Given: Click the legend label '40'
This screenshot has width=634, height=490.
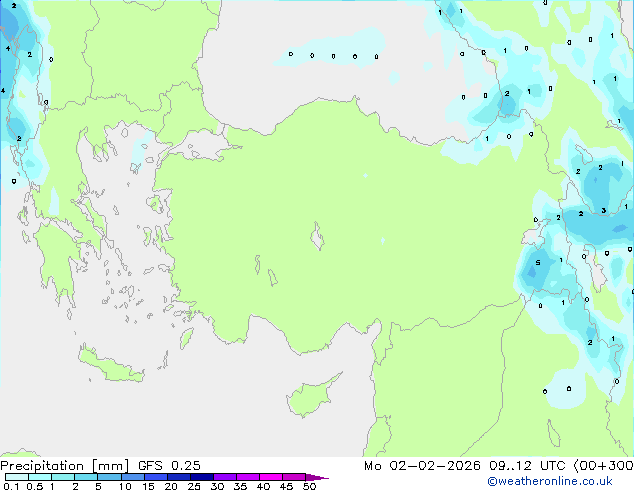Looking at the screenshot, I should tap(264, 486).
